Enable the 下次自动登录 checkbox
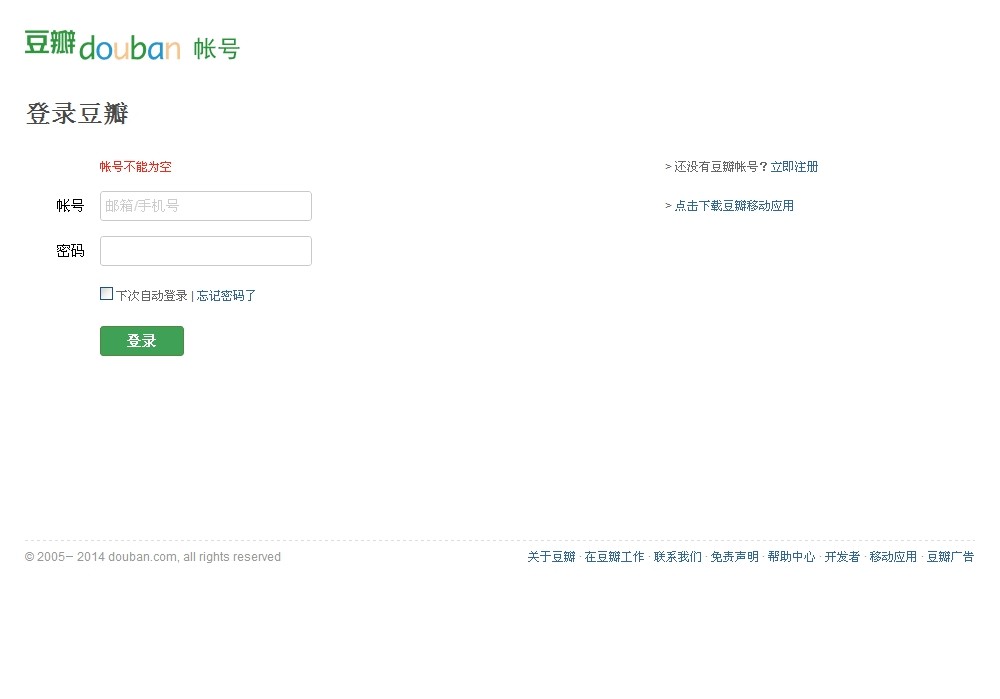 tap(107, 293)
